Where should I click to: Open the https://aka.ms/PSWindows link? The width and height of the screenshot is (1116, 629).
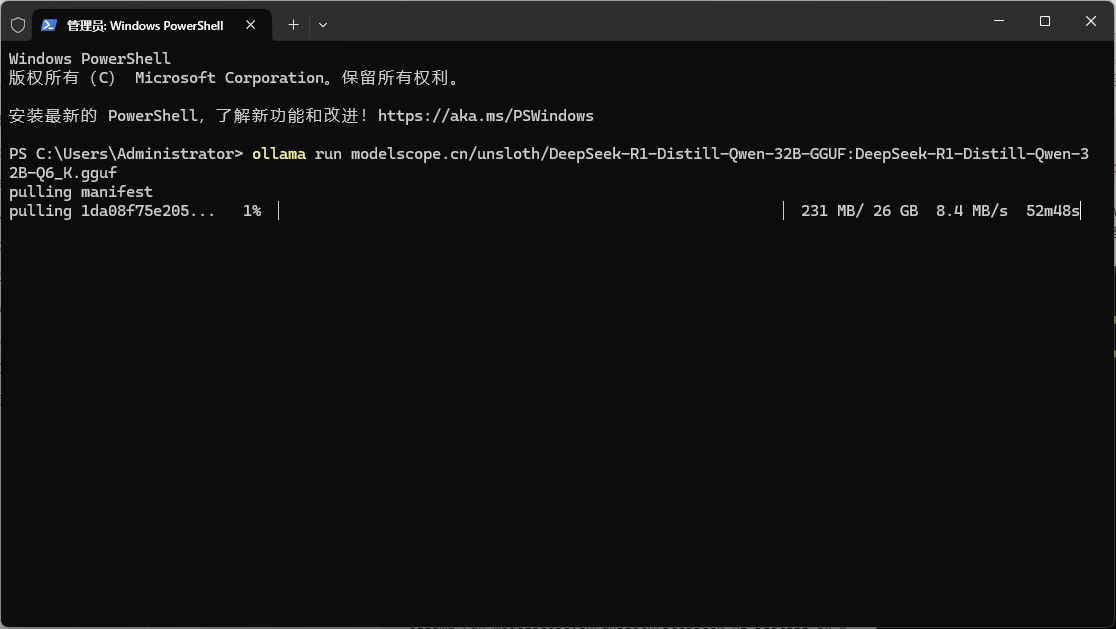485,116
